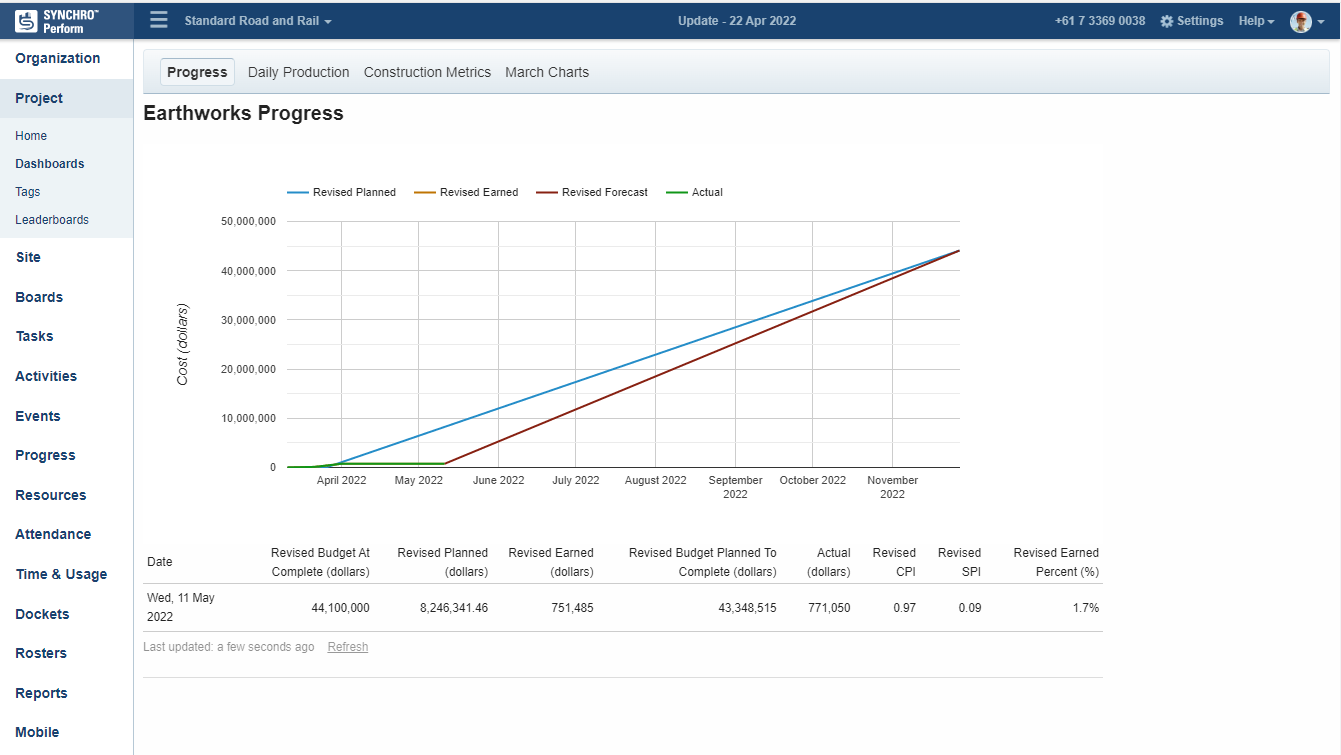Toggle the hamburger menu icon

tap(159, 20)
